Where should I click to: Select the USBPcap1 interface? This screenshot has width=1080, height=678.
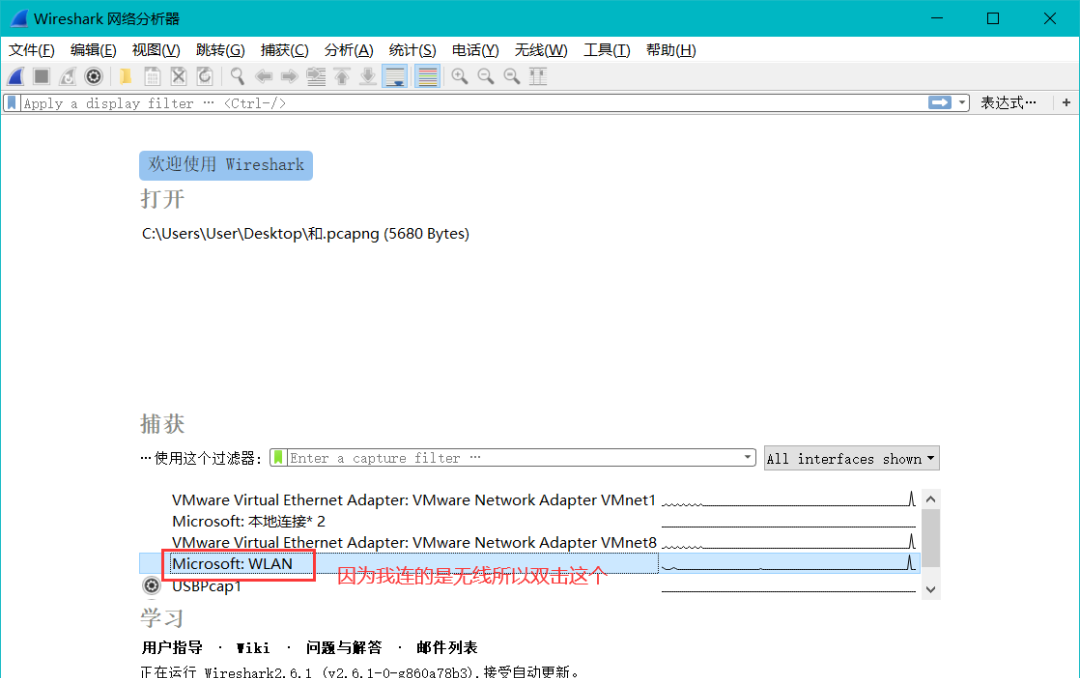coord(207,586)
